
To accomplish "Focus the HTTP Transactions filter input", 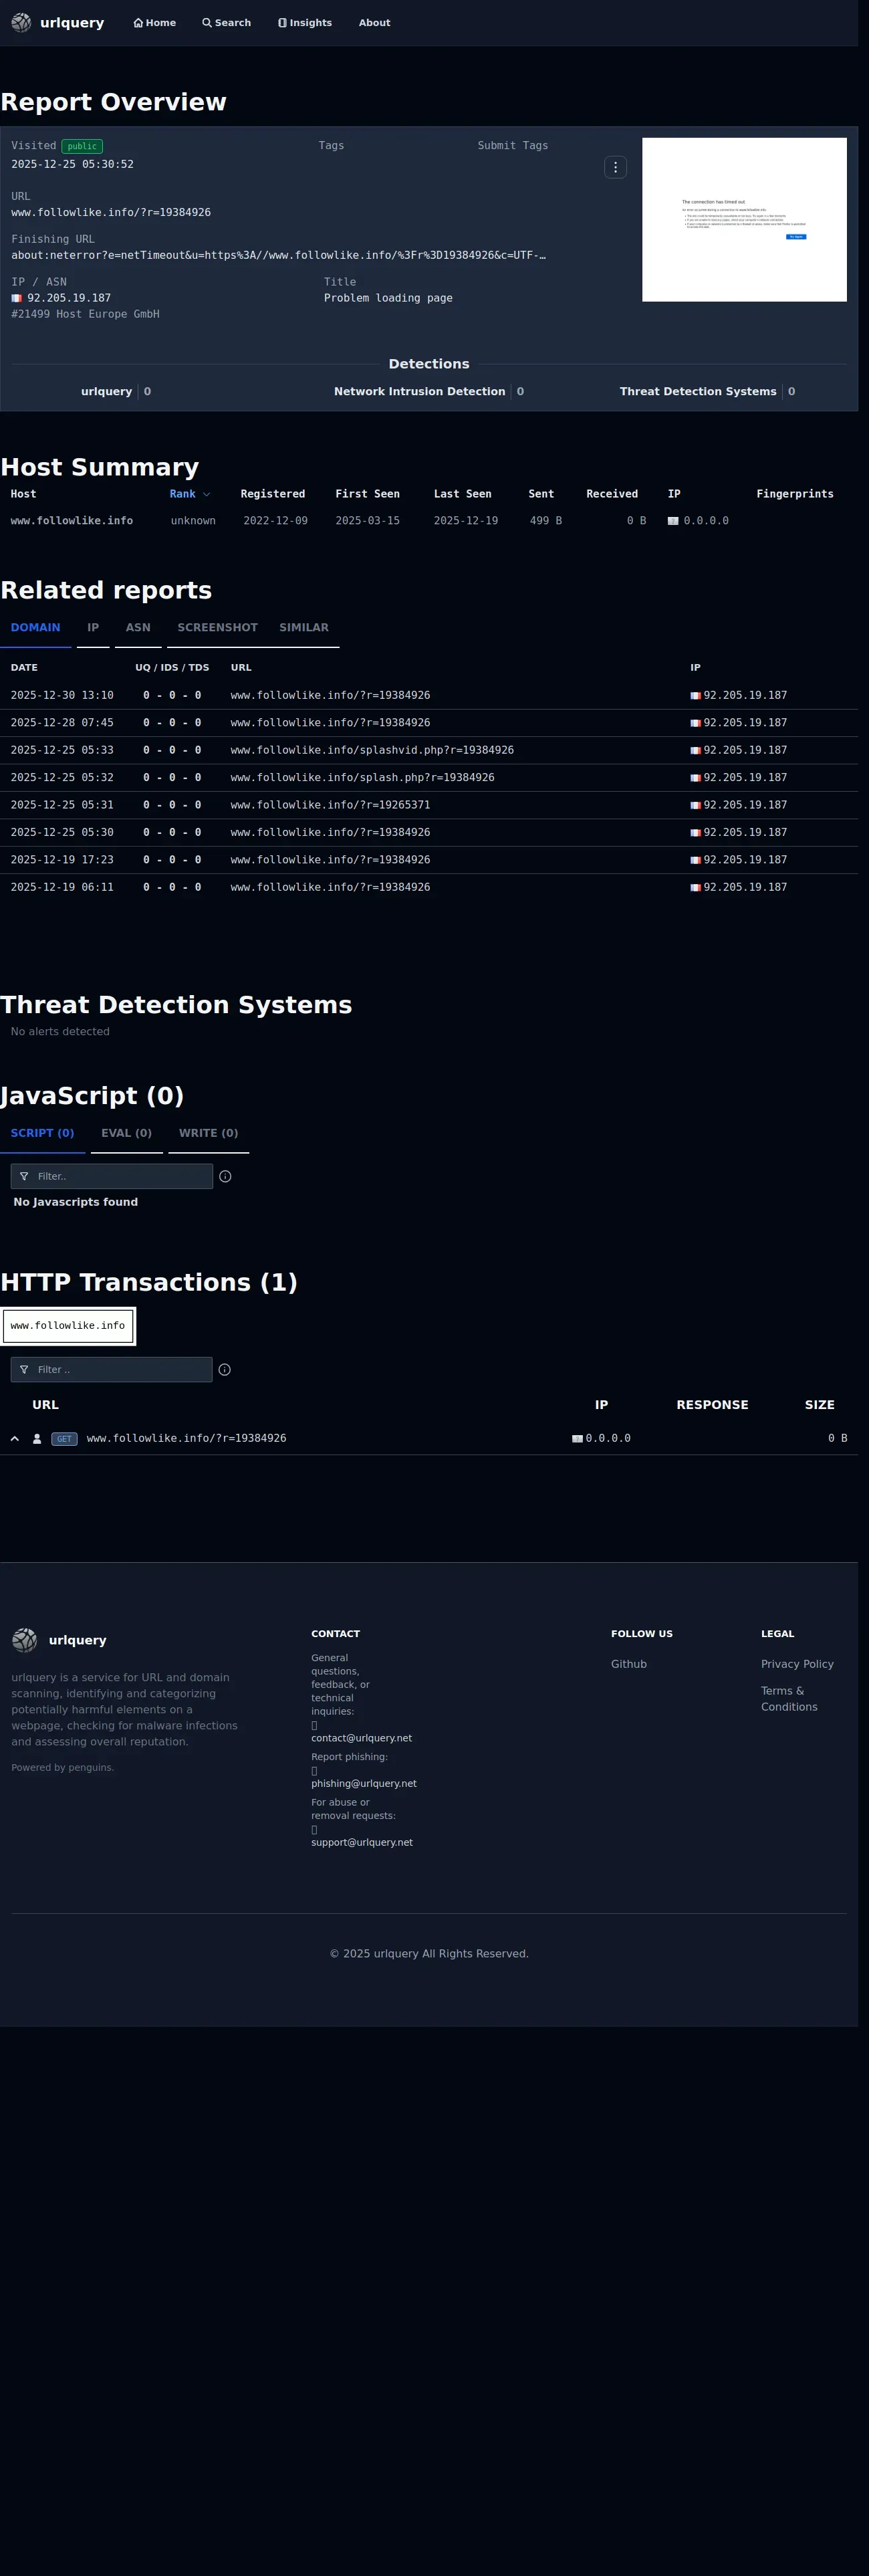I will tap(112, 1370).
